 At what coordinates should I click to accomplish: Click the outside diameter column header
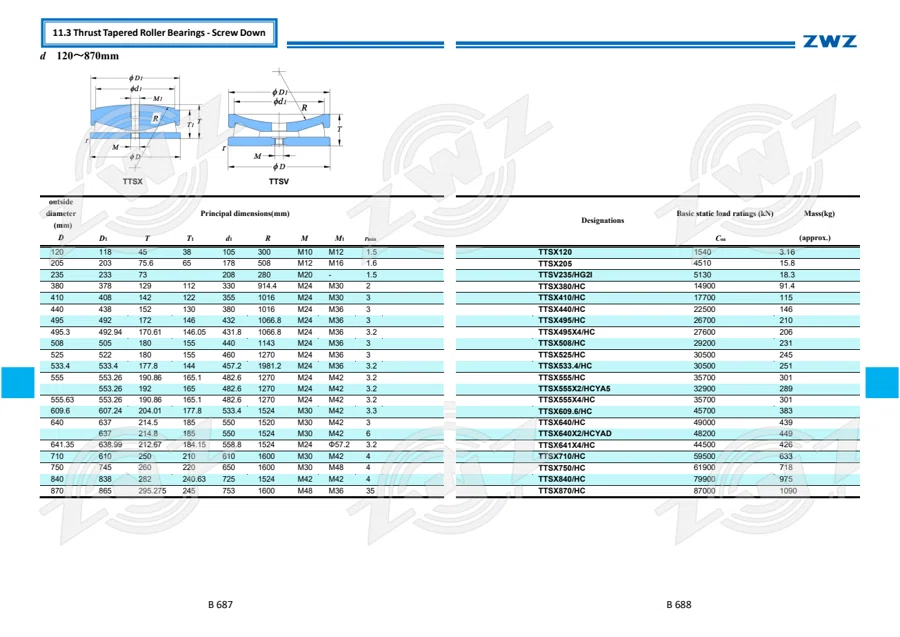point(61,213)
